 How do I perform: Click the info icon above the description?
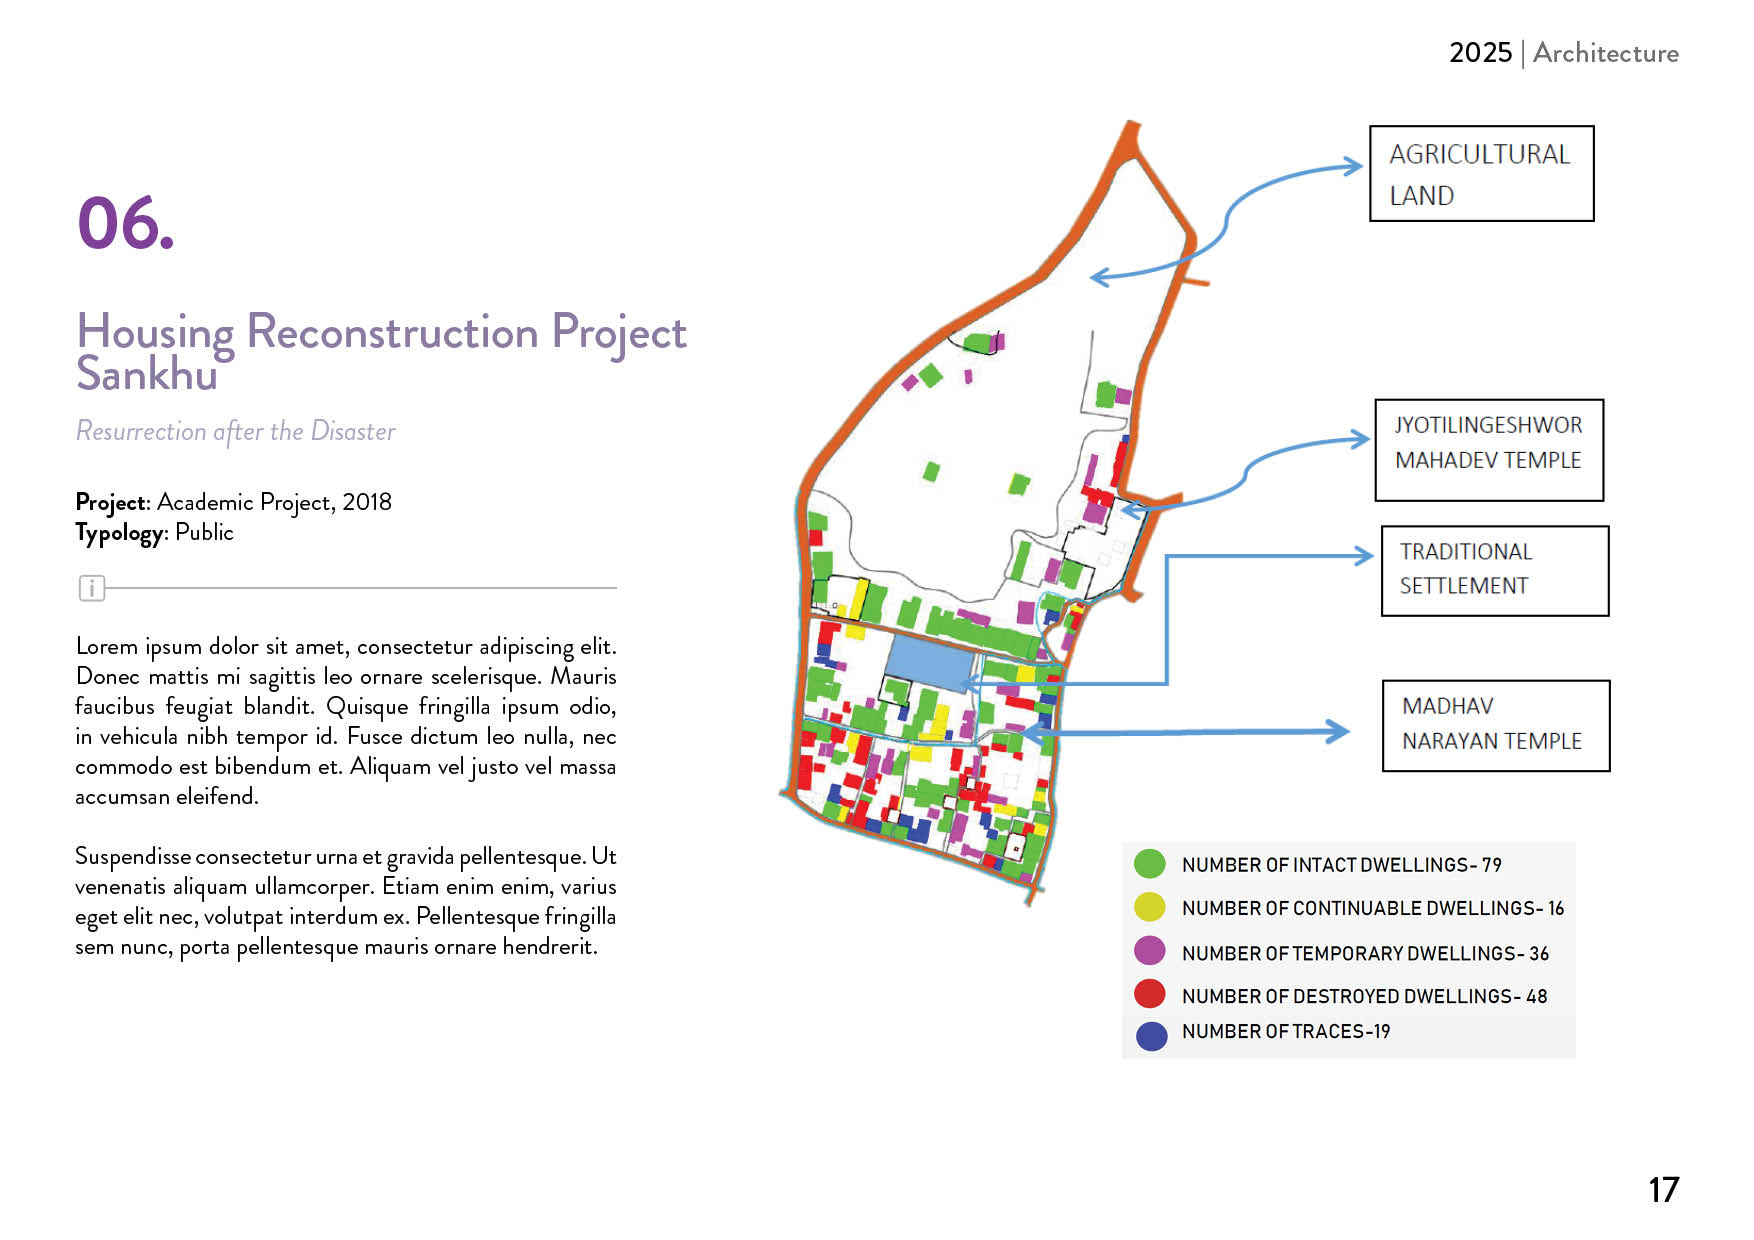coord(91,588)
